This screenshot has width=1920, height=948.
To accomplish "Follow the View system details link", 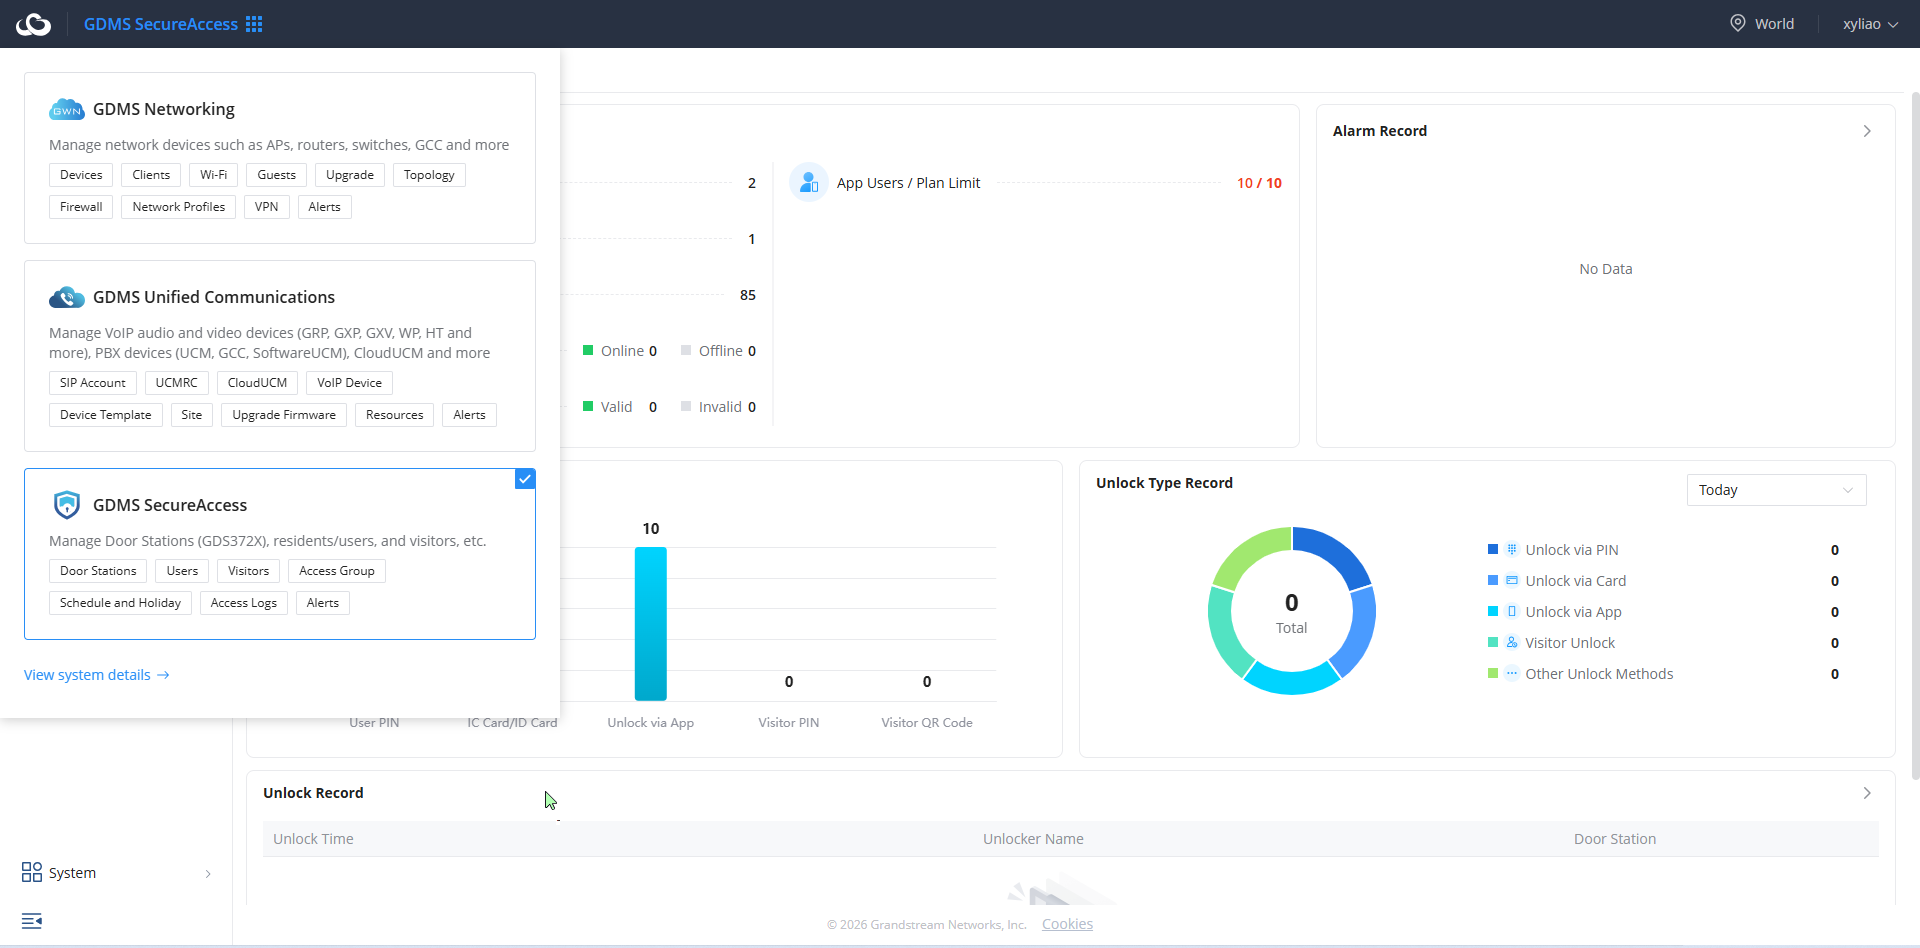I will (97, 675).
